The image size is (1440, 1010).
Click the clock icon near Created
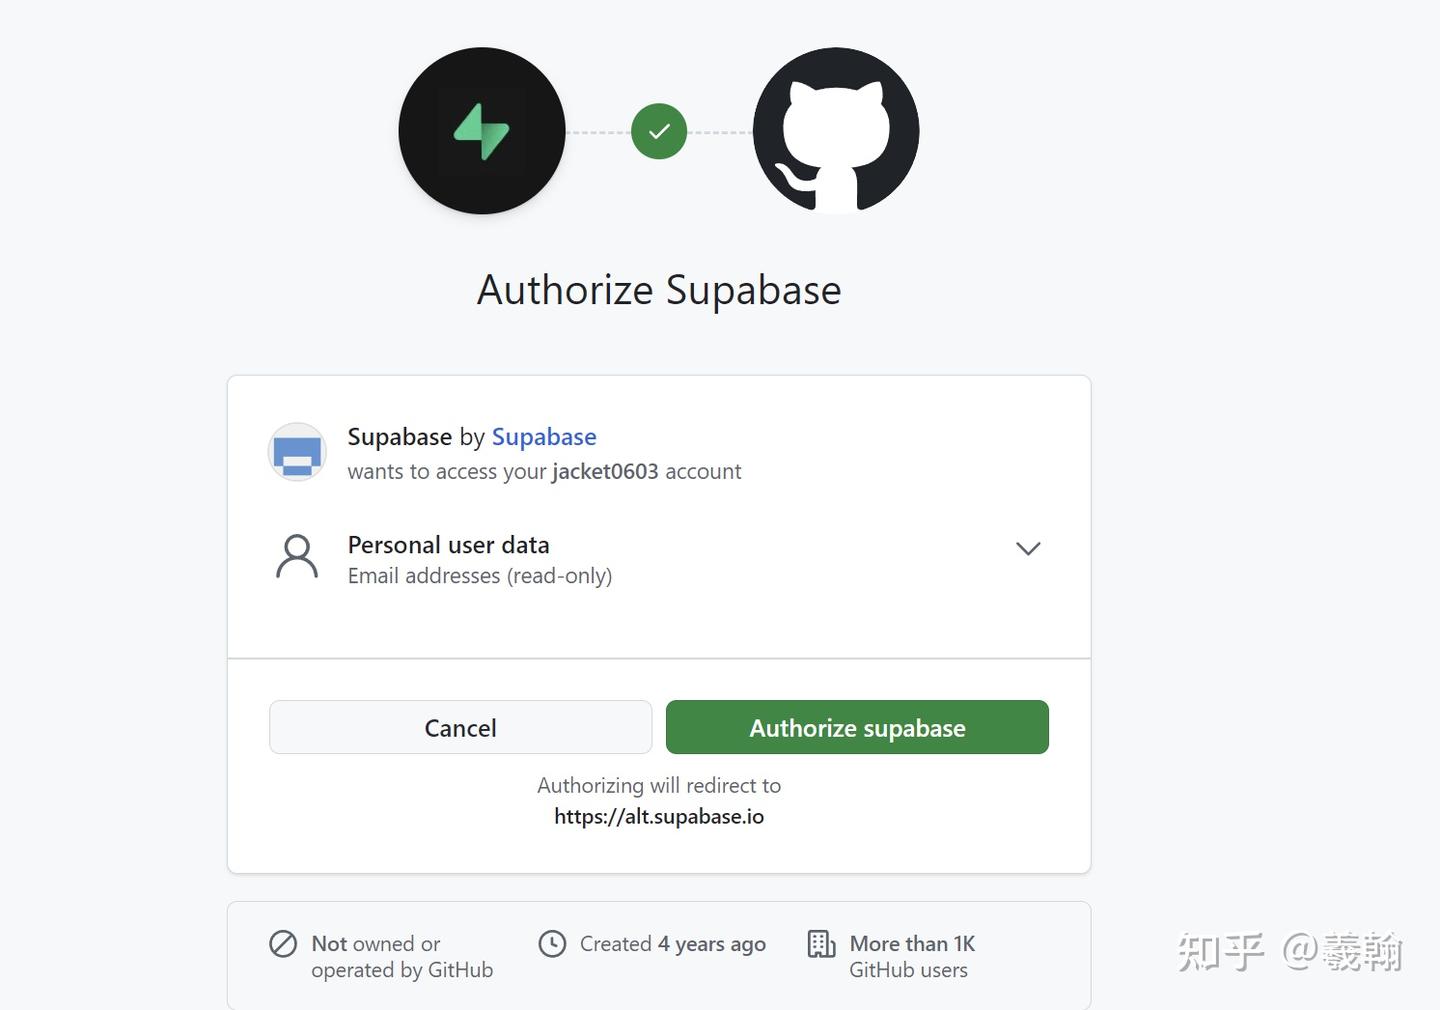point(552,944)
